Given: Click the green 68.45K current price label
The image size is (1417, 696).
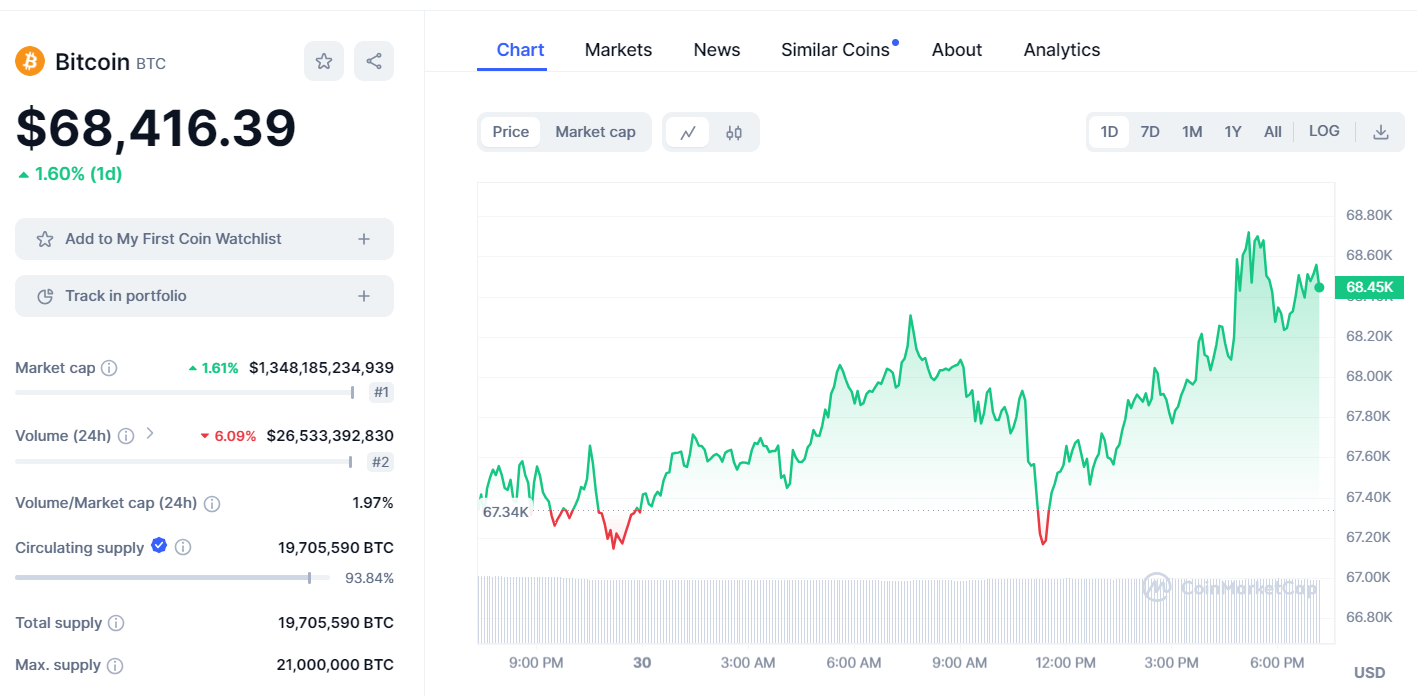Looking at the screenshot, I should [1368, 288].
